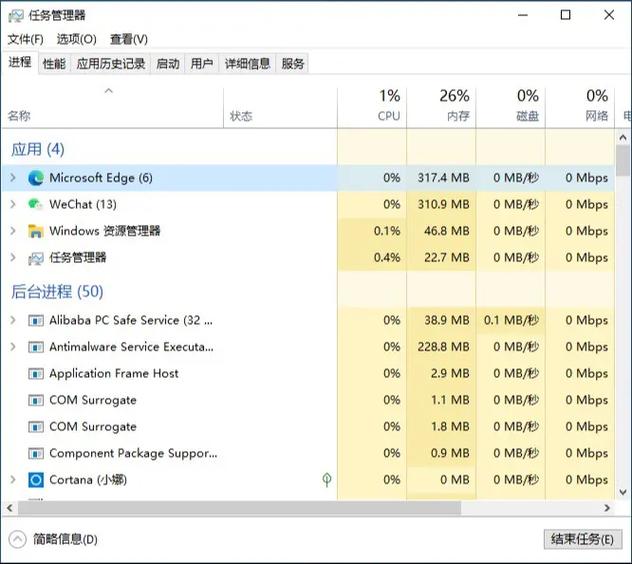Screen dimensions: 632x564
Task: Sort by the CPU column header
Action: pyautogui.click(x=372, y=105)
